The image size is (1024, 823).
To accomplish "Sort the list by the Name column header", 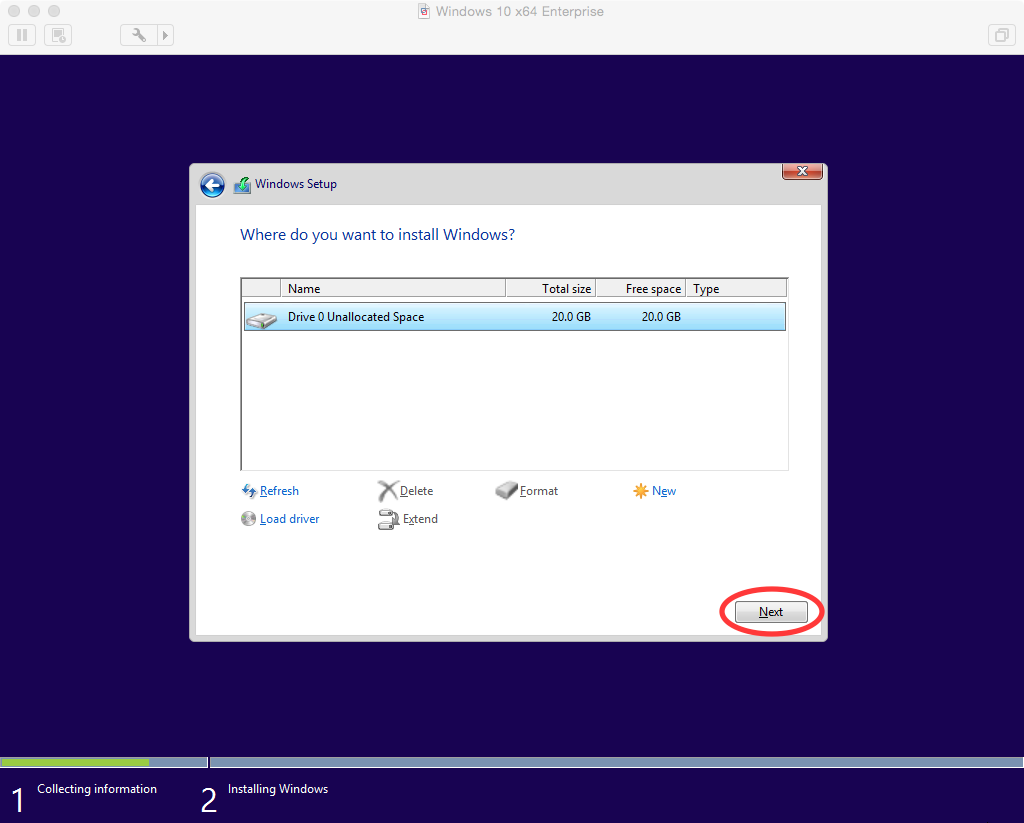I will click(x=393, y=289).
